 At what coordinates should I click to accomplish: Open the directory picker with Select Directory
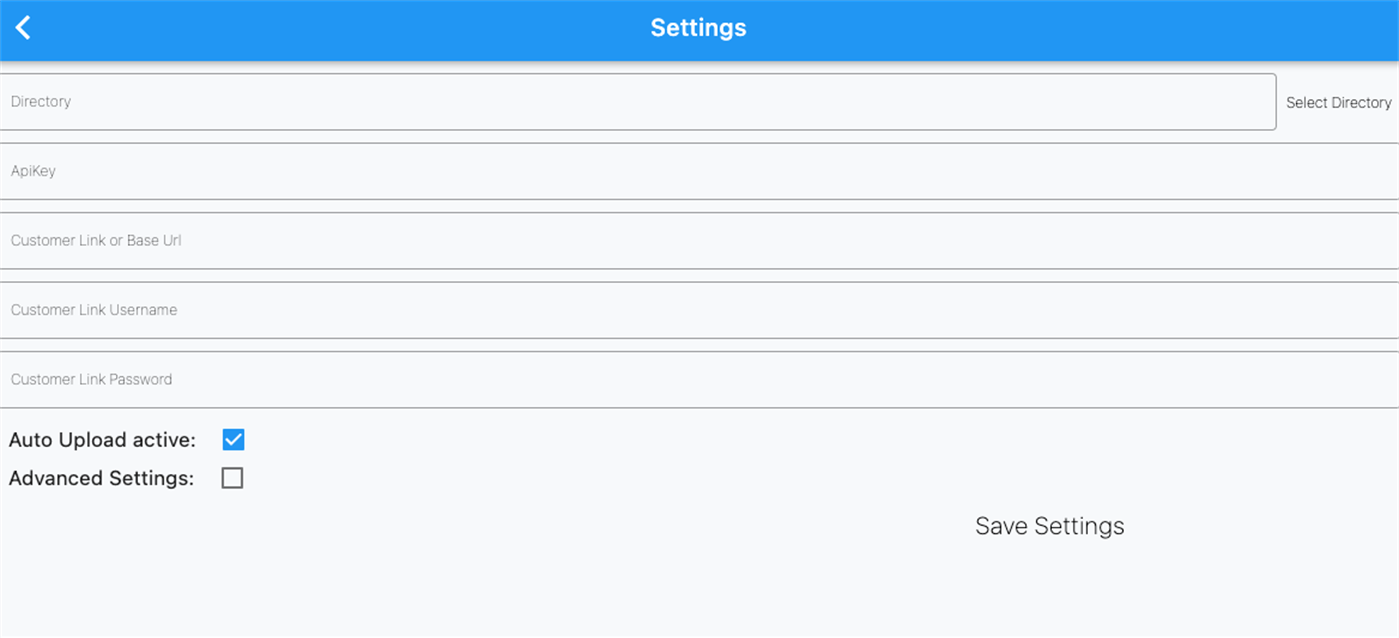click(x=1338, y=102)
